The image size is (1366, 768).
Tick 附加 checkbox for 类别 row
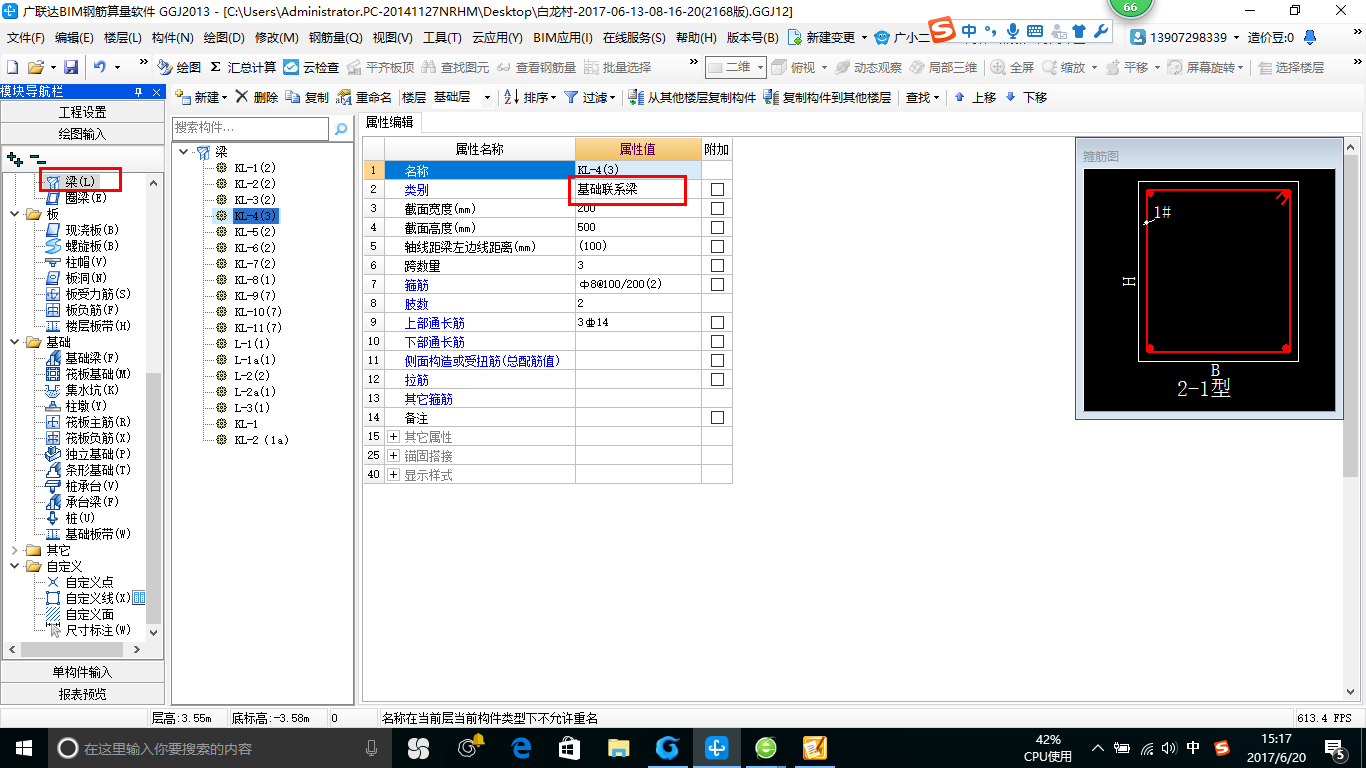point(717,189)
